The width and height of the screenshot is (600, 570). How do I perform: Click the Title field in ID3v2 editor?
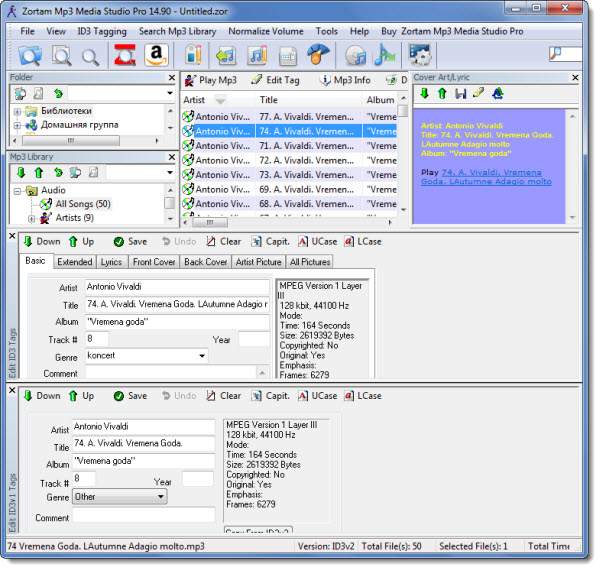[176, 304]
